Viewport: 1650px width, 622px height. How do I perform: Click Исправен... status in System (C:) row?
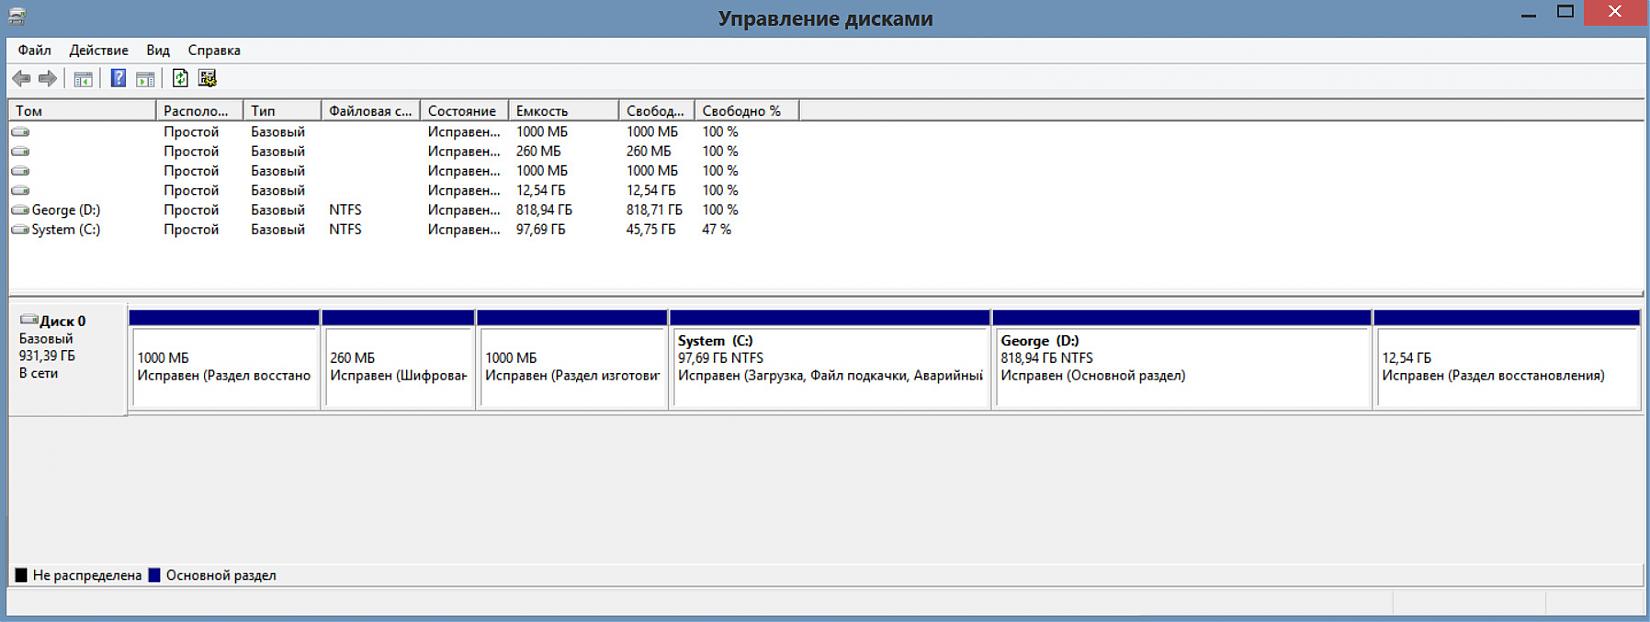tap(464, 230)
